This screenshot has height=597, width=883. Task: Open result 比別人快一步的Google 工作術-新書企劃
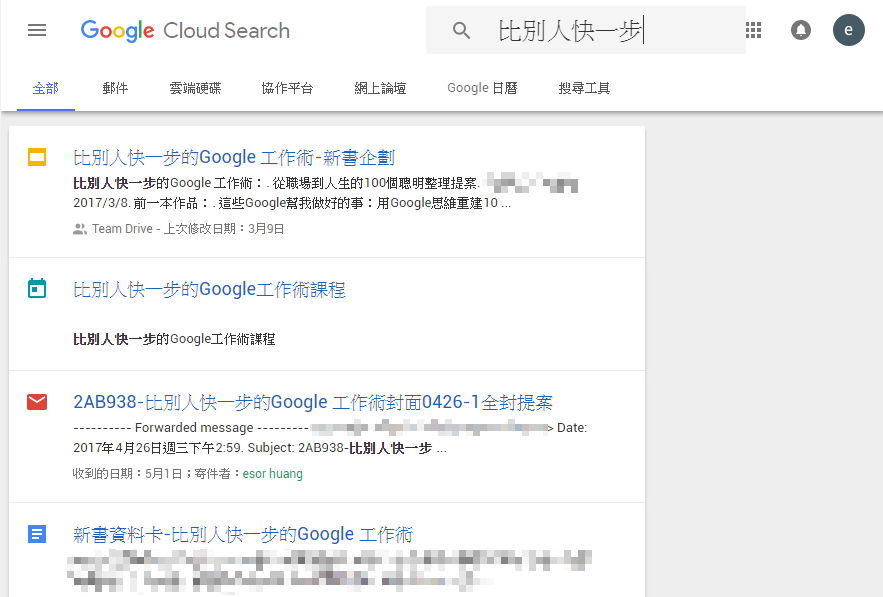[x=234, y=157]
